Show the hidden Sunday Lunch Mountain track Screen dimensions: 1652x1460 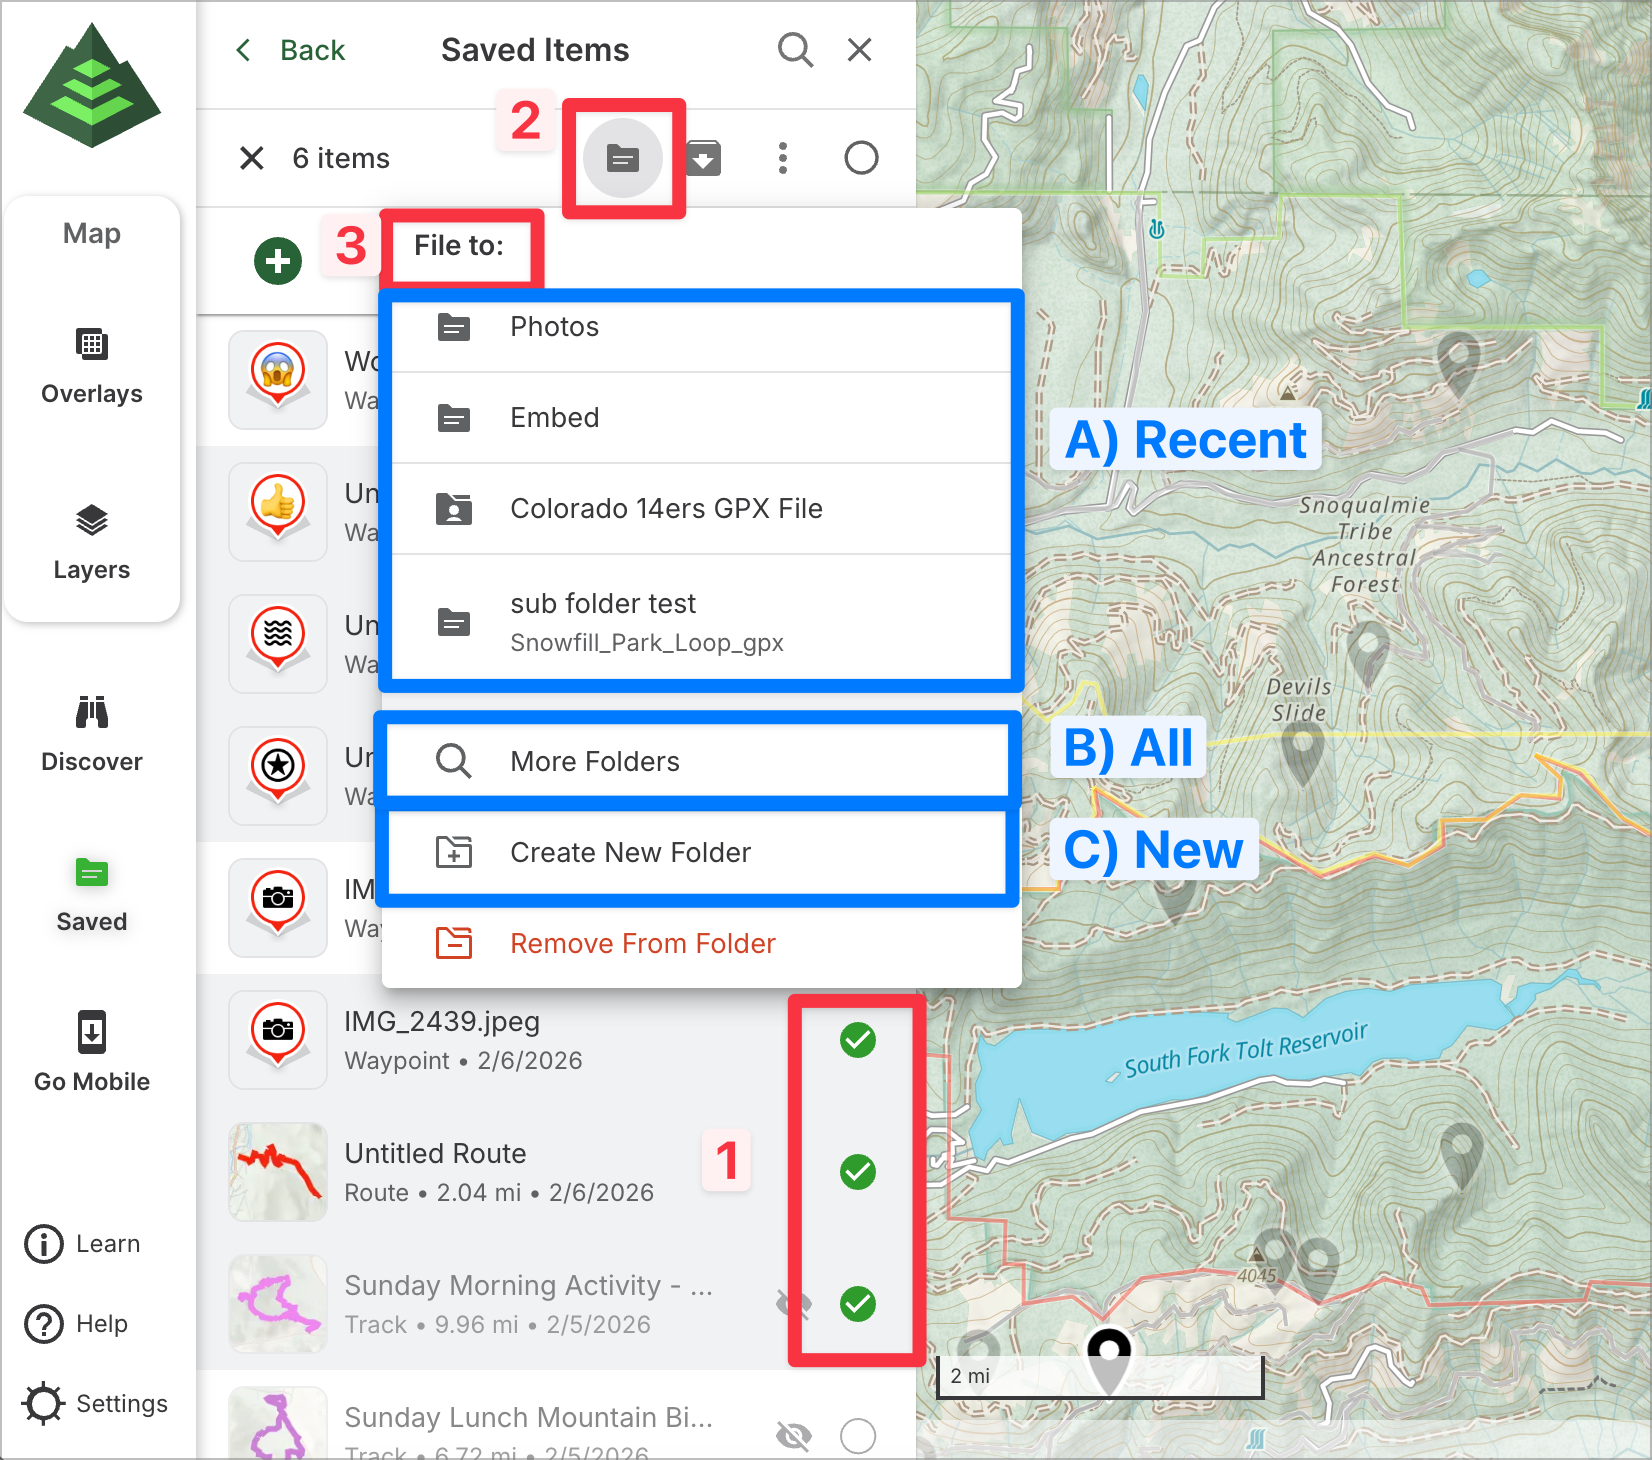794,1436
